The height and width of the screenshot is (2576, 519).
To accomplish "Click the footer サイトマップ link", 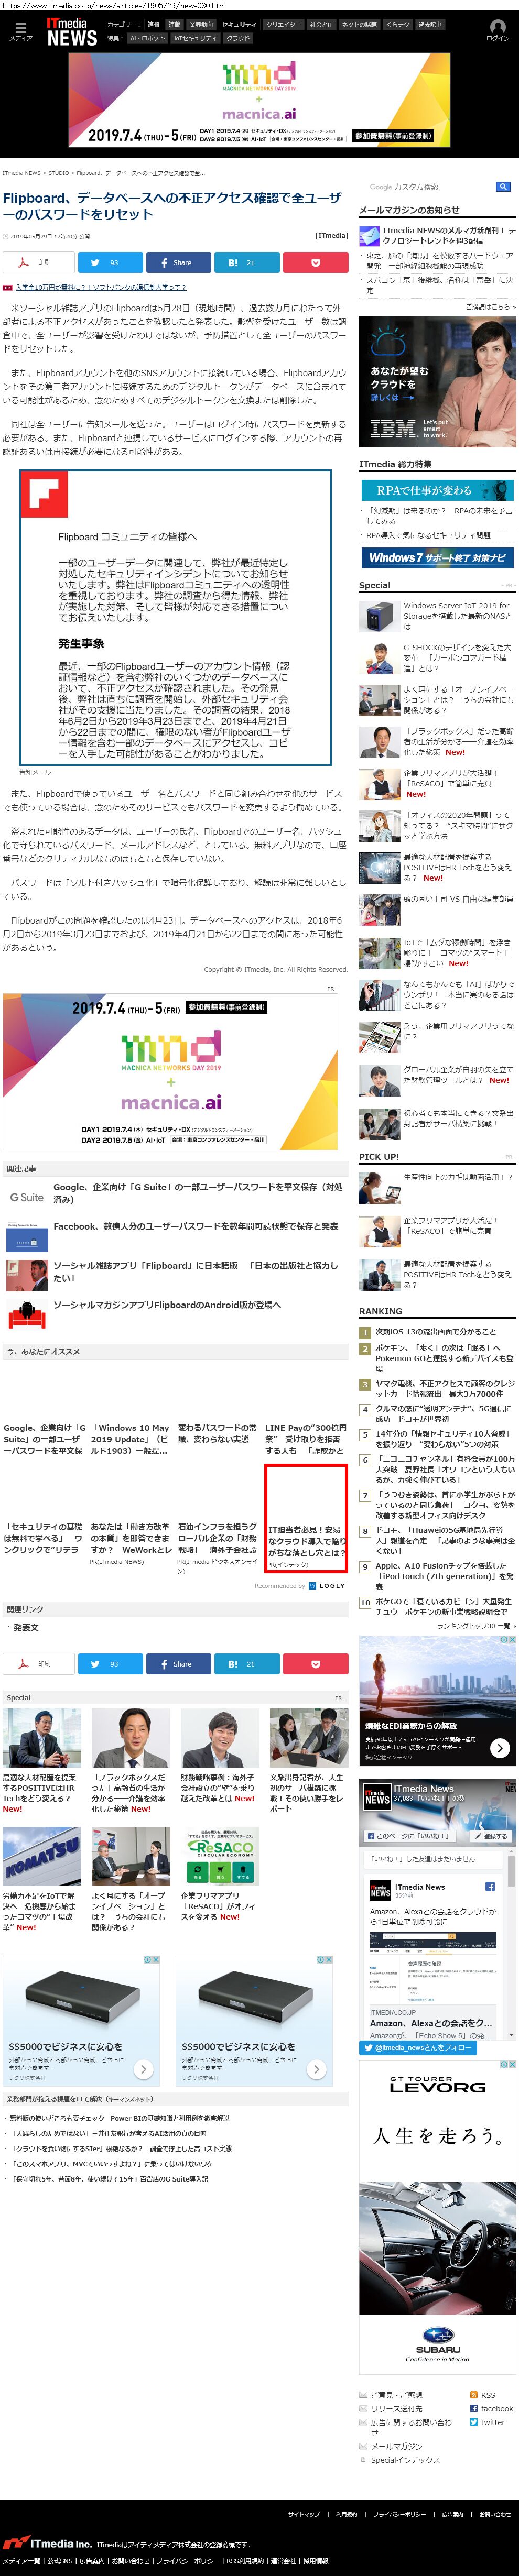I will 304,2513.
